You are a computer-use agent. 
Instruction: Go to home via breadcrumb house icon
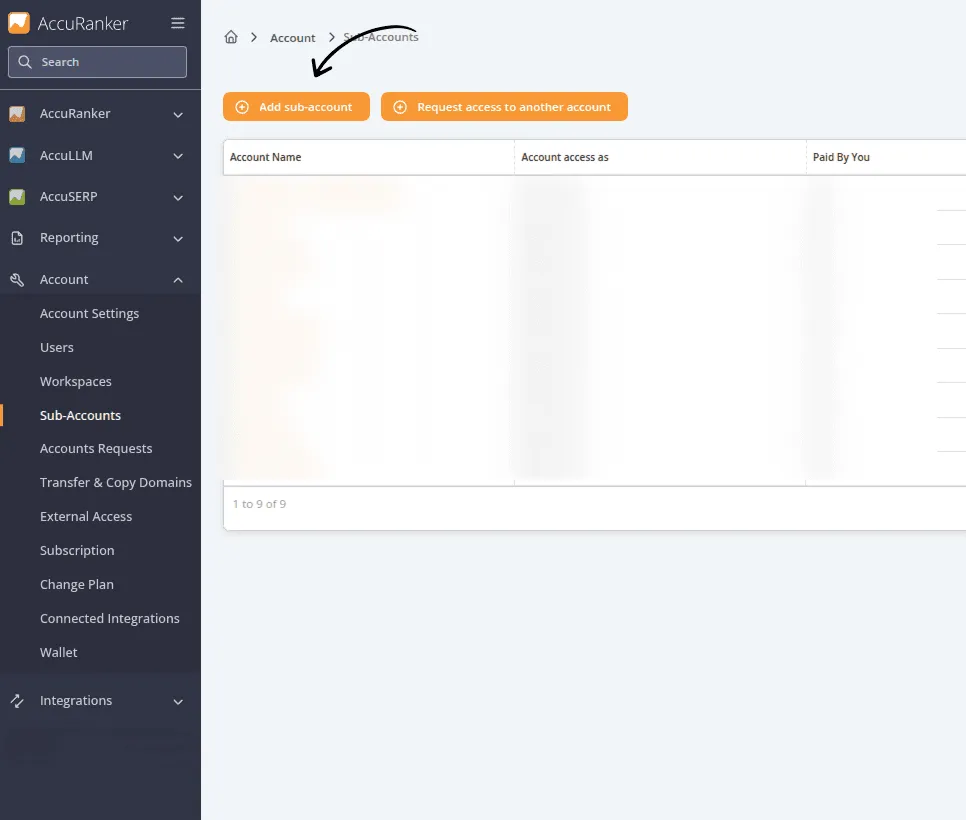coord(231,37)
